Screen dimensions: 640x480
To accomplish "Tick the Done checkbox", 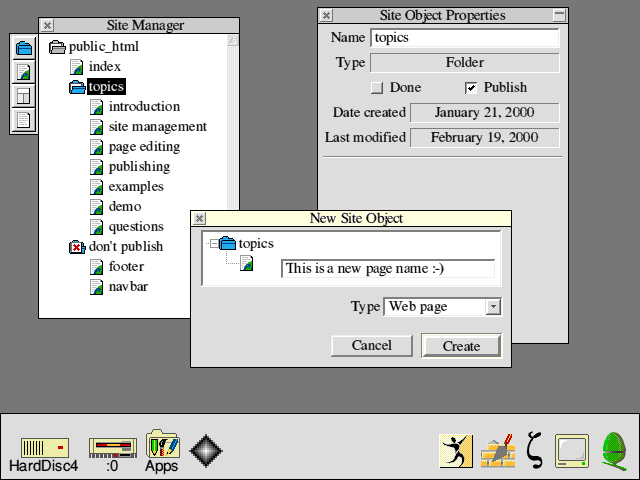I will [x=377, y=88].
